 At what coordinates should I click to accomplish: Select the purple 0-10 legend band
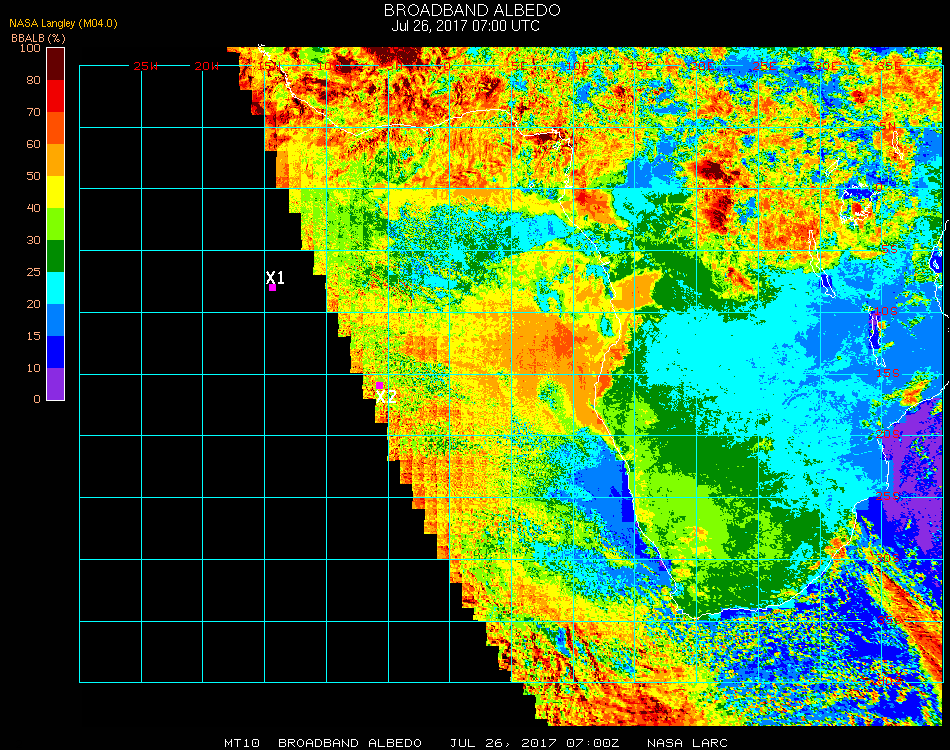(x=56, y=384)
